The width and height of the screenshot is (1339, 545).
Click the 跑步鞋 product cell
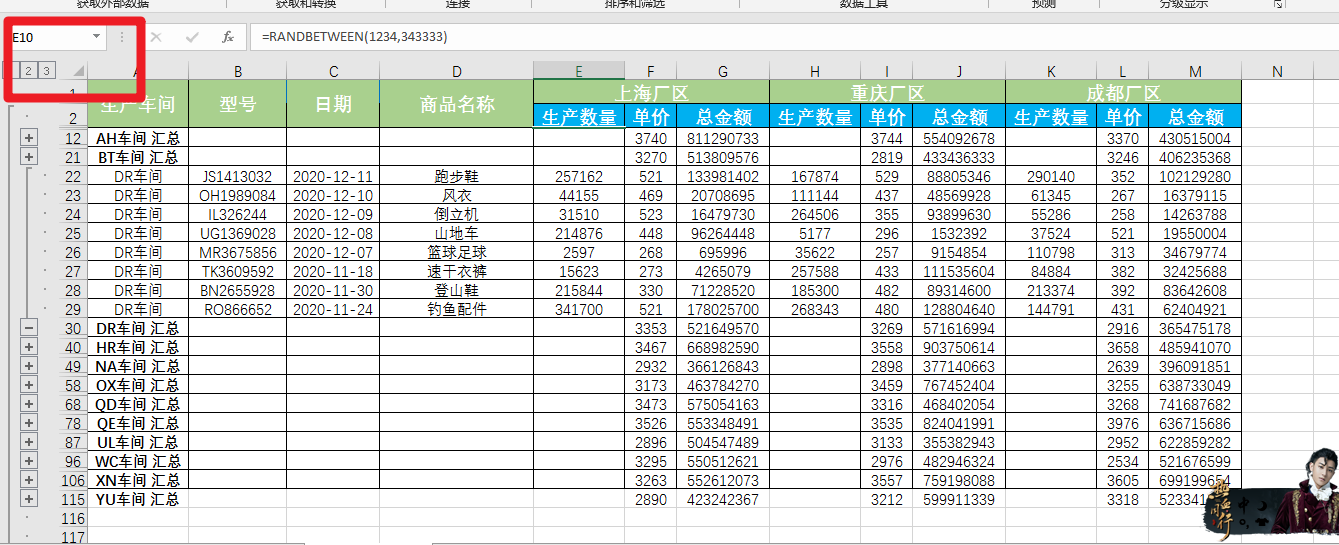click(457, 176)
